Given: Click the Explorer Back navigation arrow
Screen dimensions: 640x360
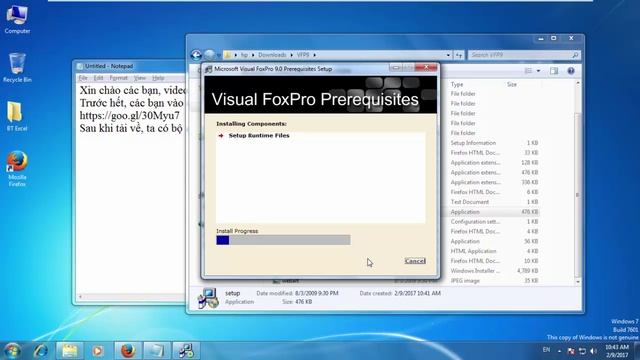Looking at the screenshot, I should (196, 55).
